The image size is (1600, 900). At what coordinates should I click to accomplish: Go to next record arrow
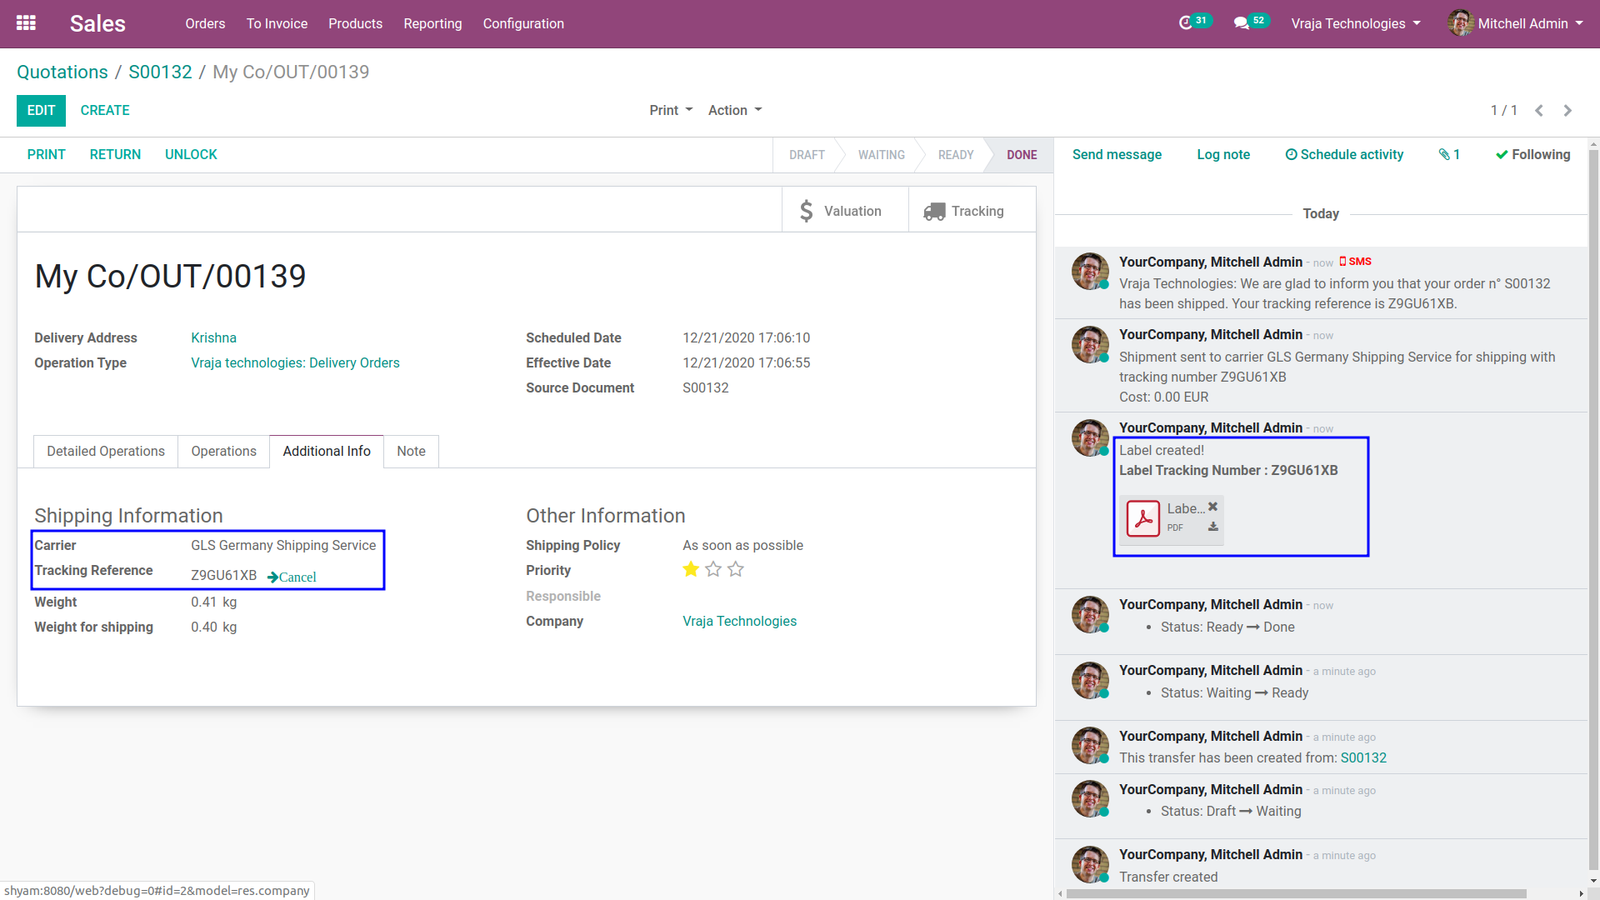point(1568,111)
